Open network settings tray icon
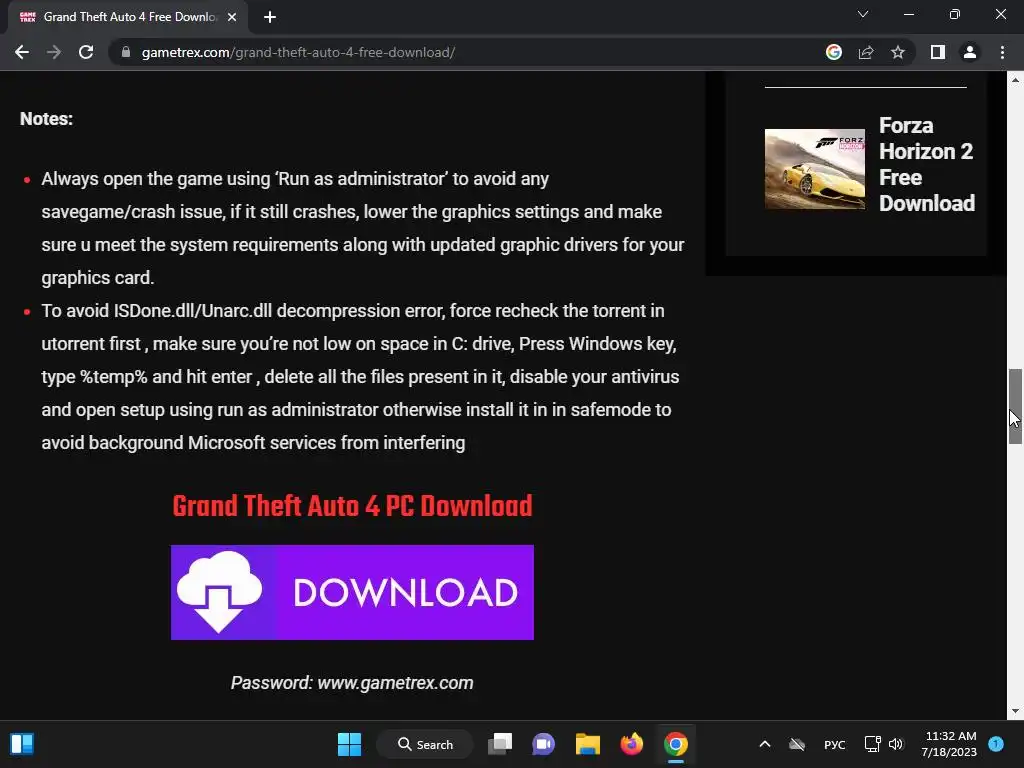Screen dimensions: 1024x768 pyautogui.click(x=872, y=744)
